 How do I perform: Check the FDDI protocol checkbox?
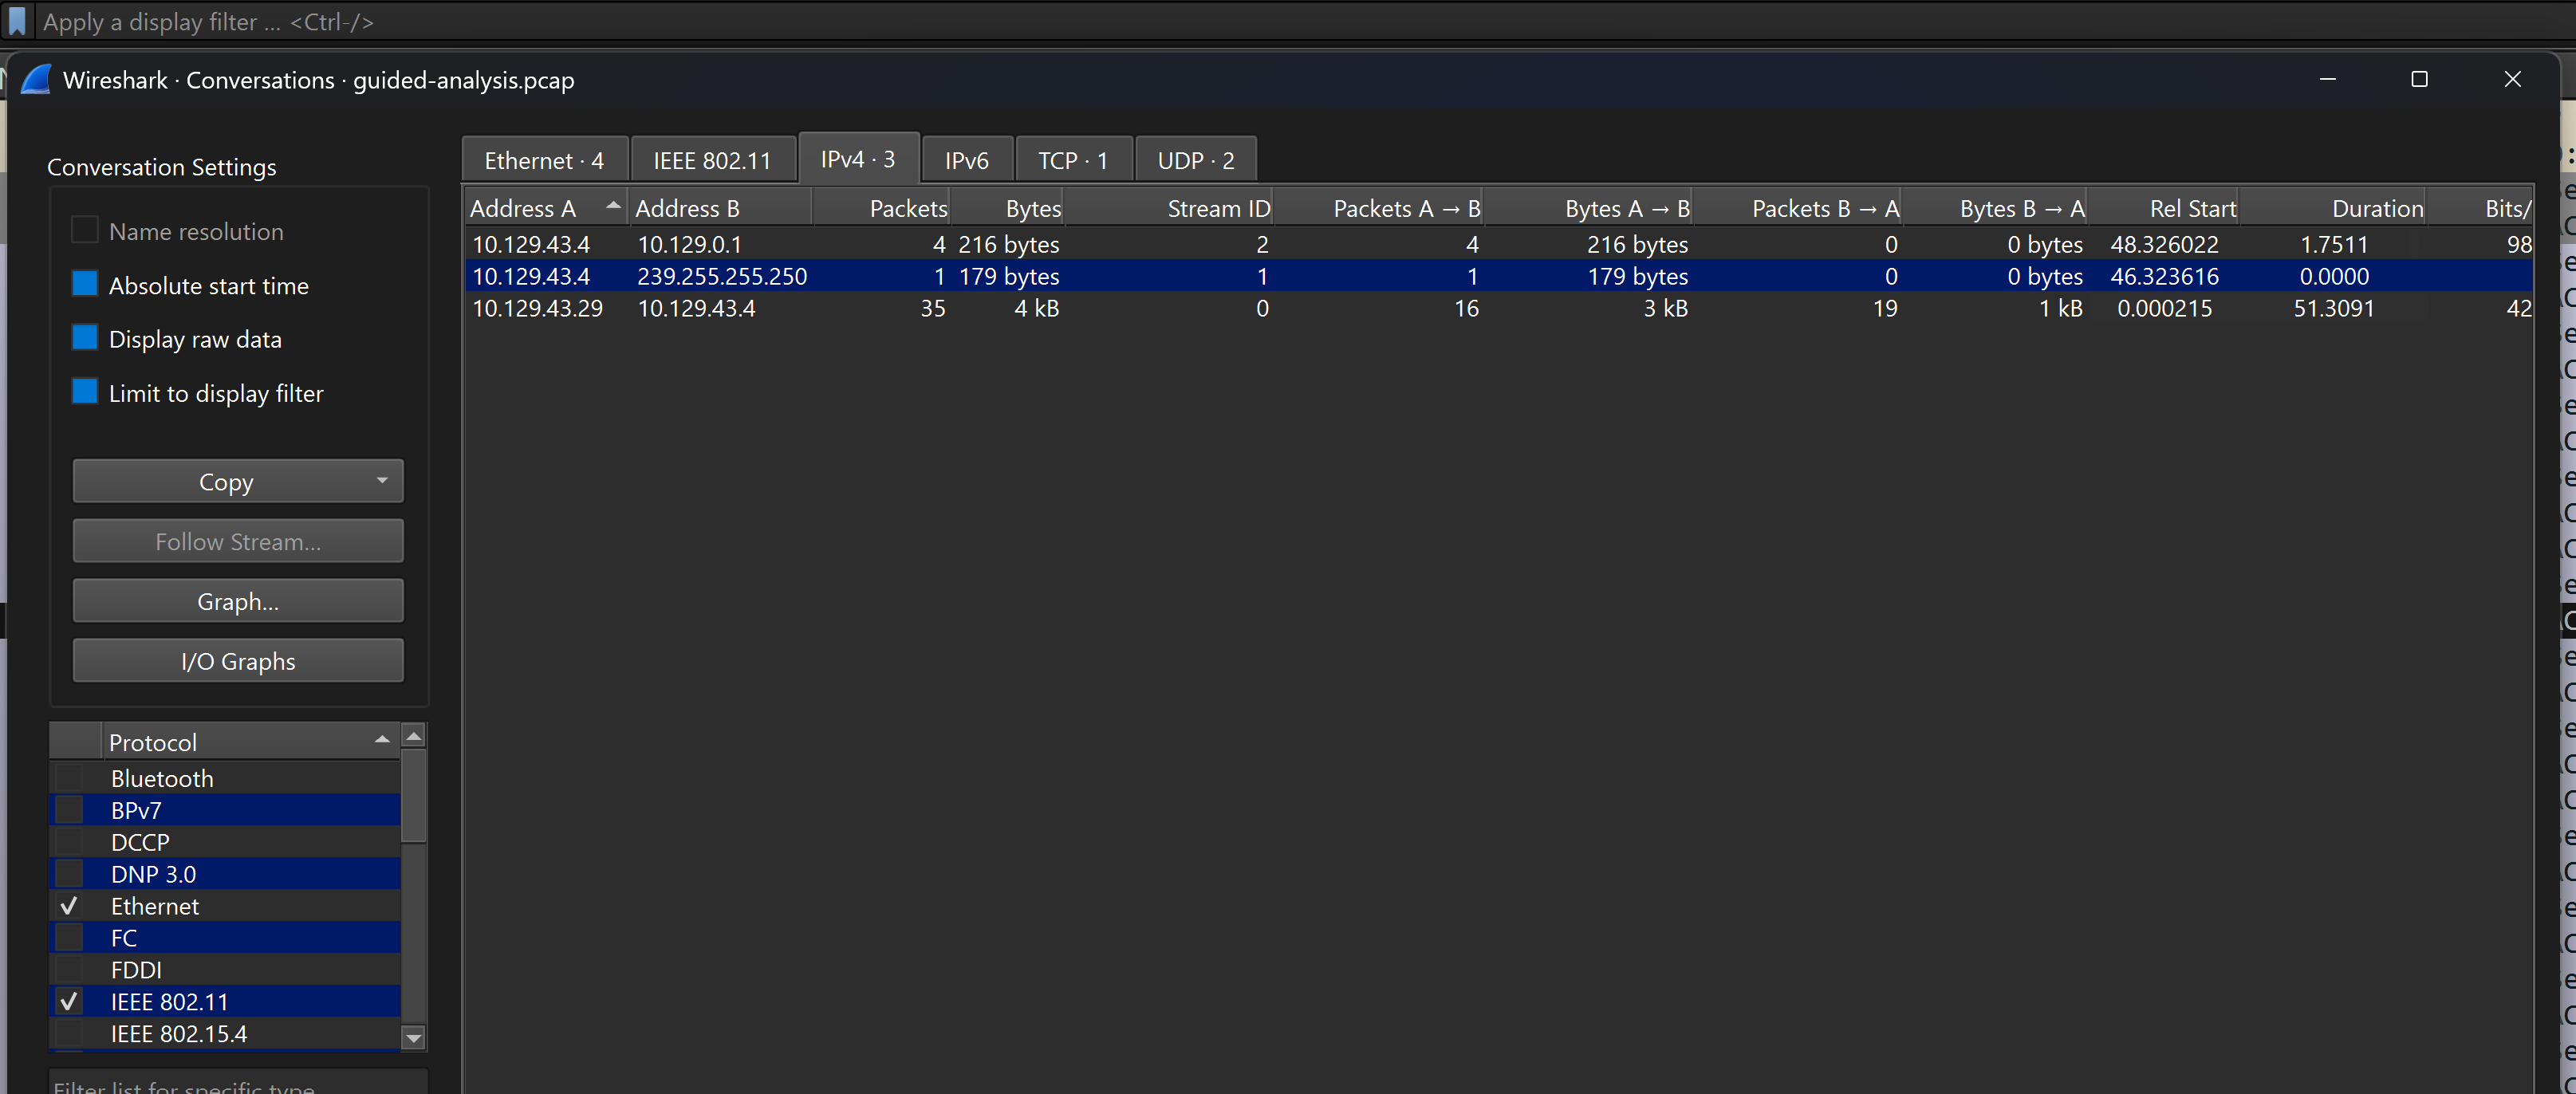coord(69,970)
